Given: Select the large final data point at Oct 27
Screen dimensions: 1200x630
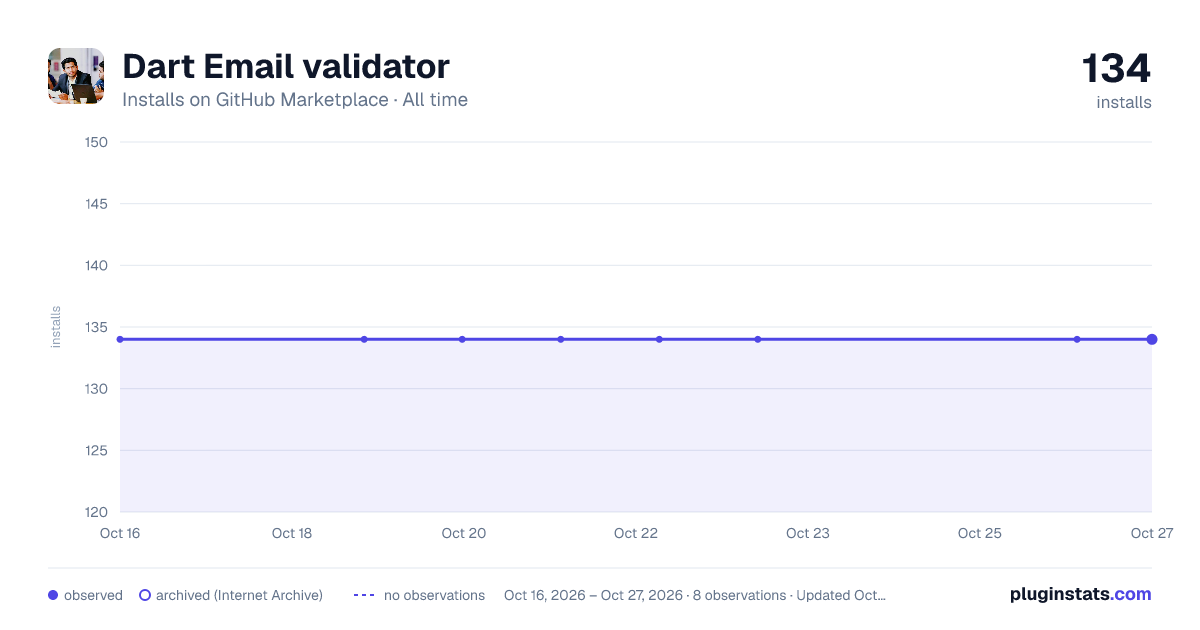Looking at the screenshot, I should [1152, 339].
